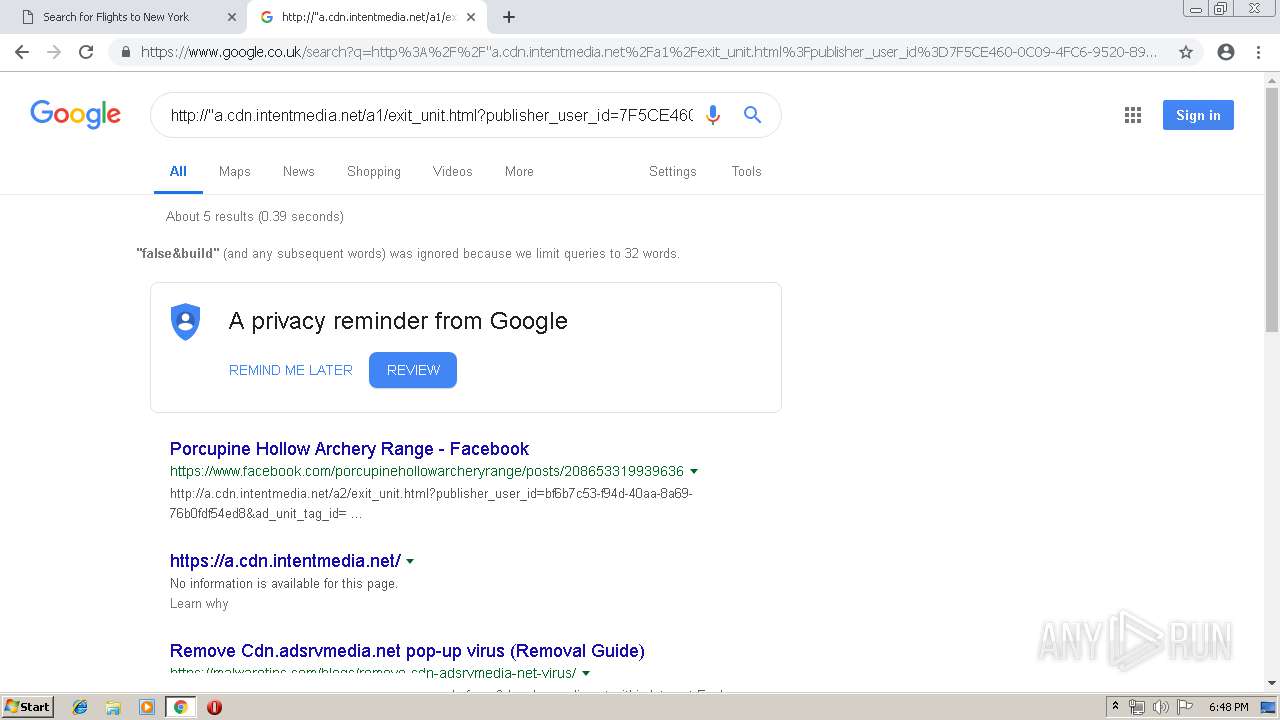This screenshot has height=720, width=1280.
Task: Click REMIND ME LATER on privacy reminder
Action: (291, 370)
